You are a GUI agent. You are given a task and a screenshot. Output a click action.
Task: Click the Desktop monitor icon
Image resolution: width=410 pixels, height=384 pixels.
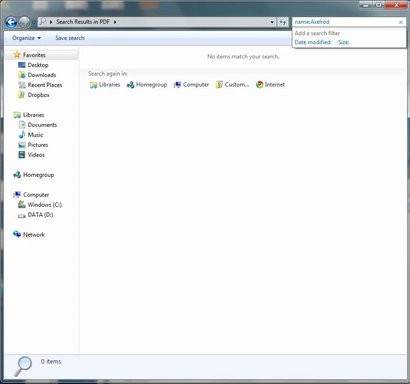click(x=22, y=65)
